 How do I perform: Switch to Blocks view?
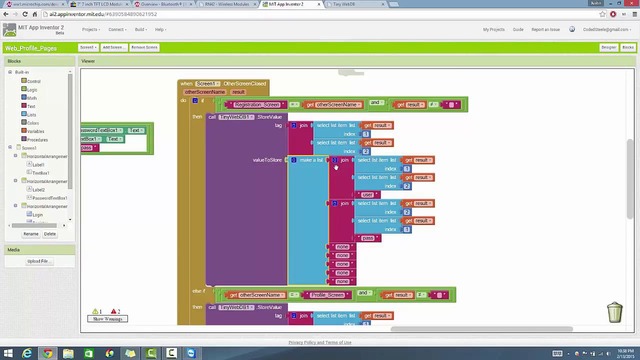pos(628,47)
